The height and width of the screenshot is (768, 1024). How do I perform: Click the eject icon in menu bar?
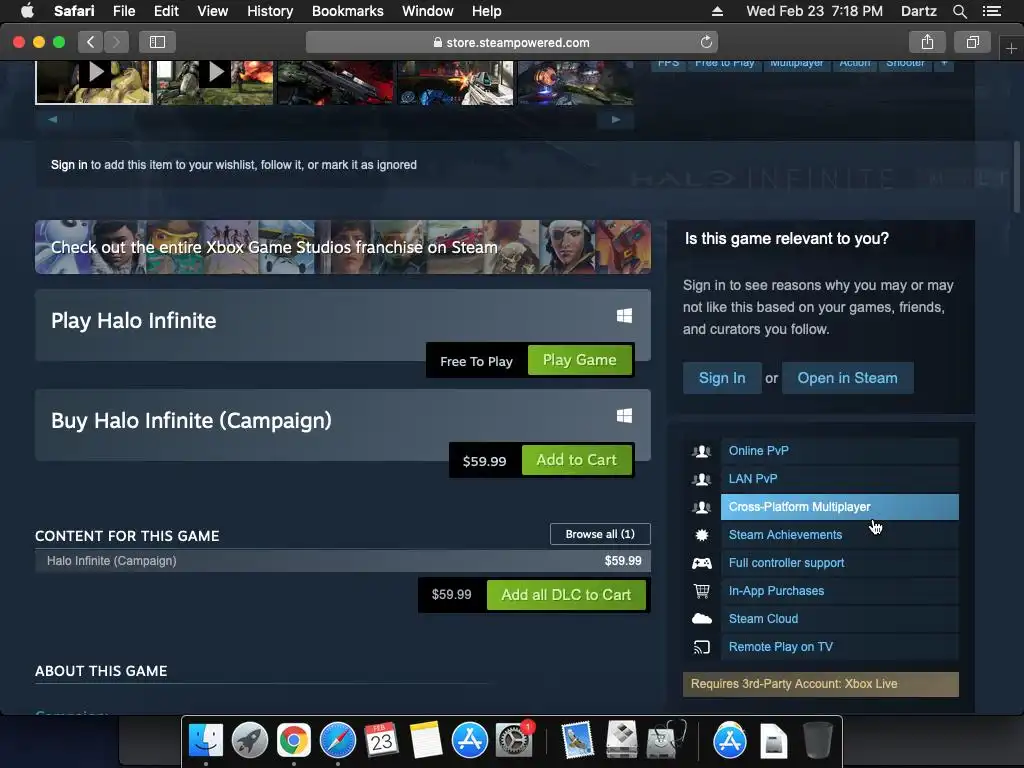coord(717,11)
